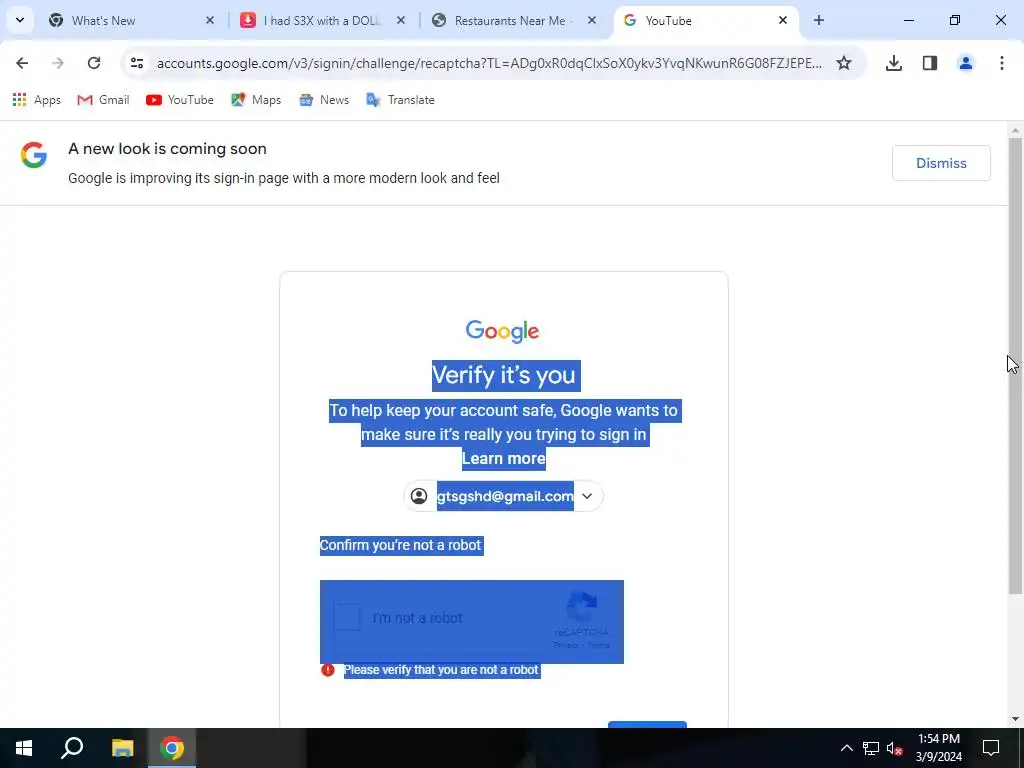Open Gmail bookmark

click(103, 100)
